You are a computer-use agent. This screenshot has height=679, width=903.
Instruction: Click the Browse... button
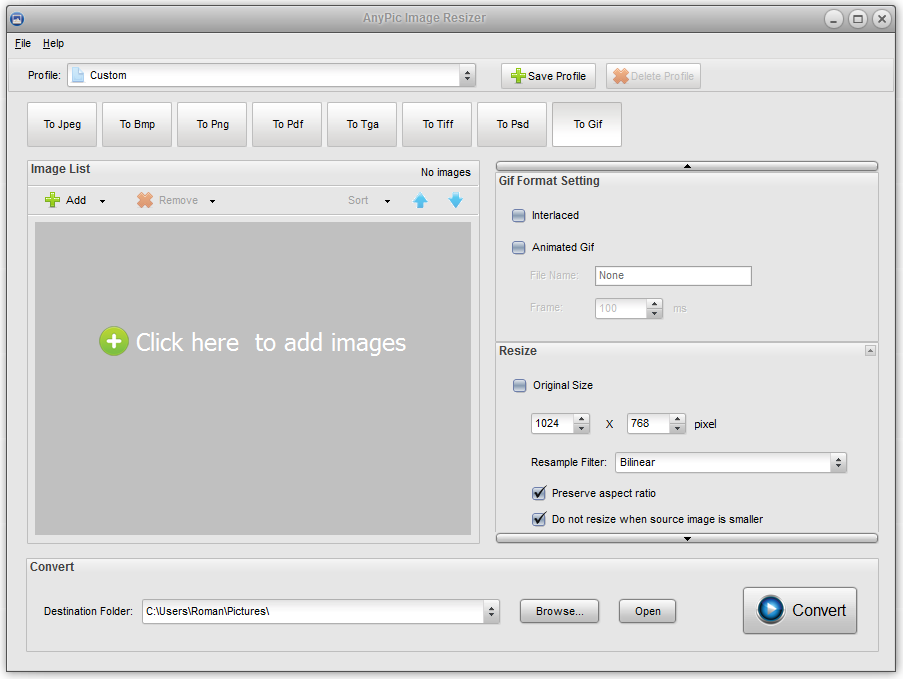point(559,611)
